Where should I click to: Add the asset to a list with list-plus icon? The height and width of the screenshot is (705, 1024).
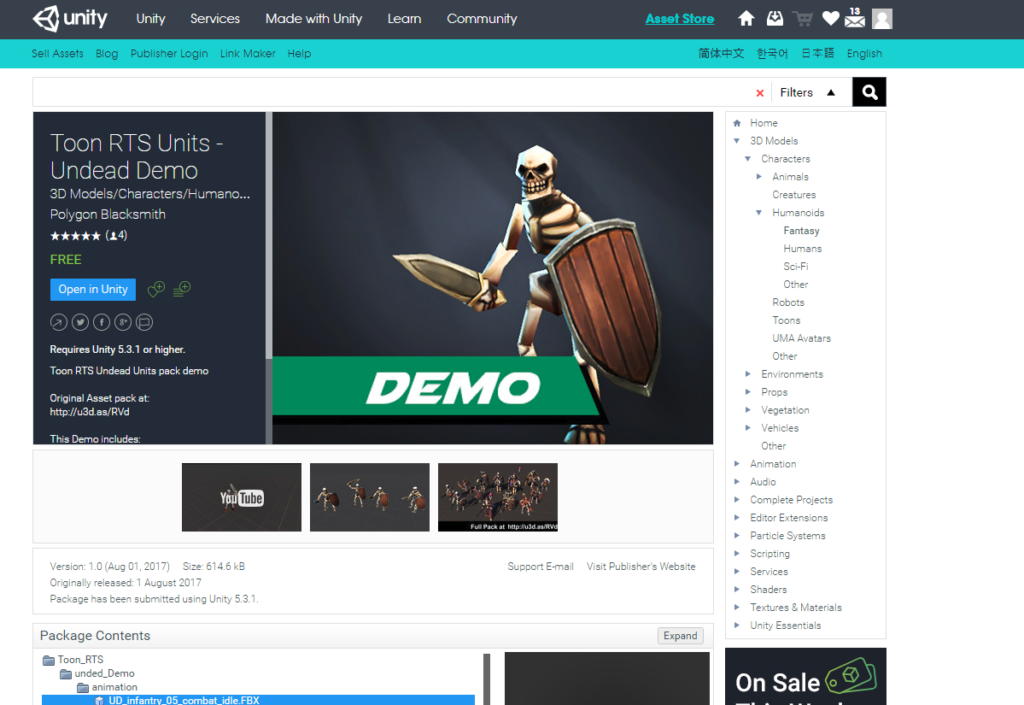[182, 289]
